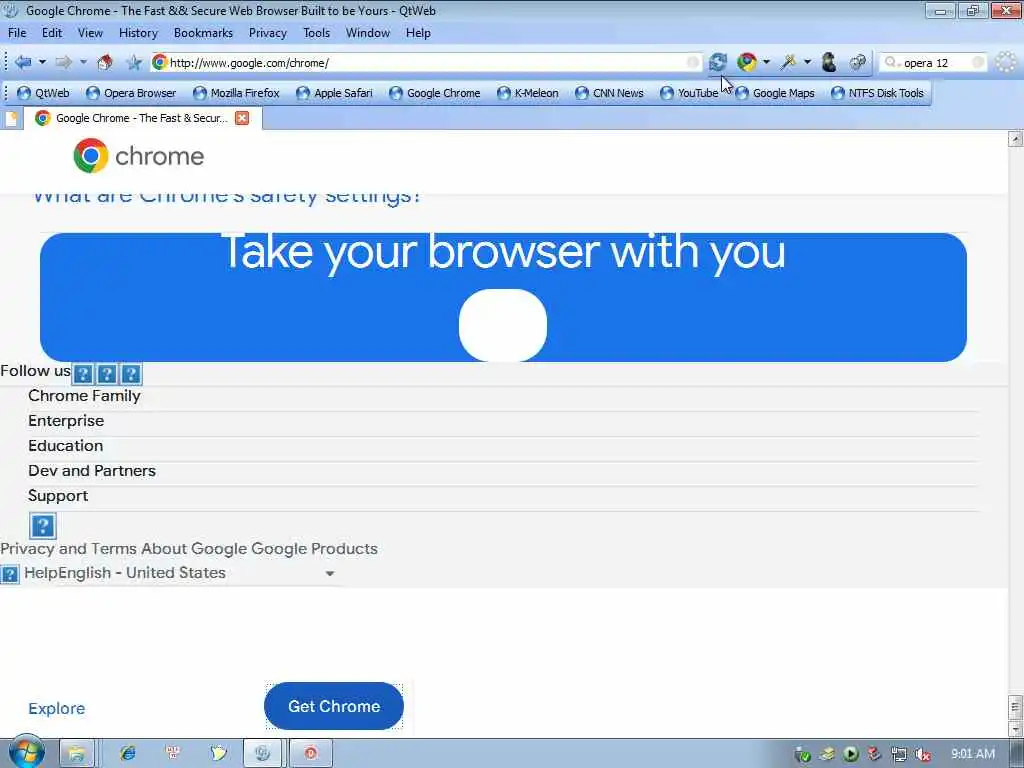Image resolution: width=1024 pixels, height=768 pixels.
Task: Expand the arrow beside the Chrome-logo icon
Action: (767, 63)
